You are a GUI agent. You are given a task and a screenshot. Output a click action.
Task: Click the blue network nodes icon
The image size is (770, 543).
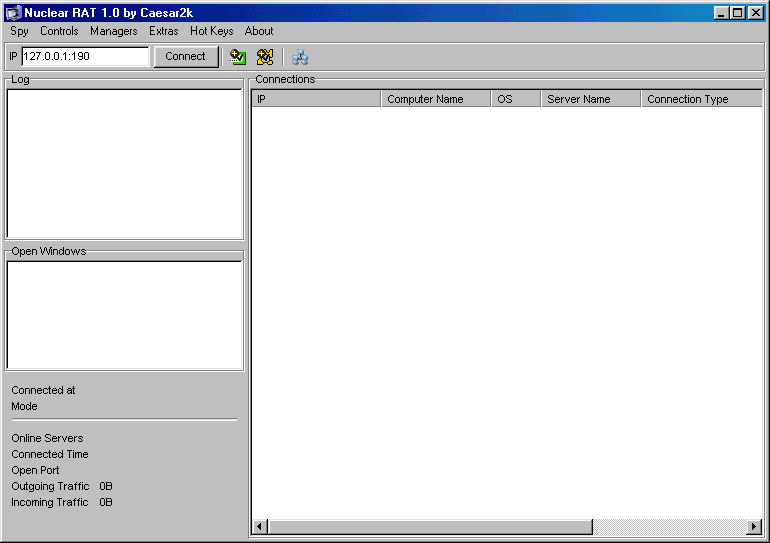pyautogui.click(x=300, y=57)
